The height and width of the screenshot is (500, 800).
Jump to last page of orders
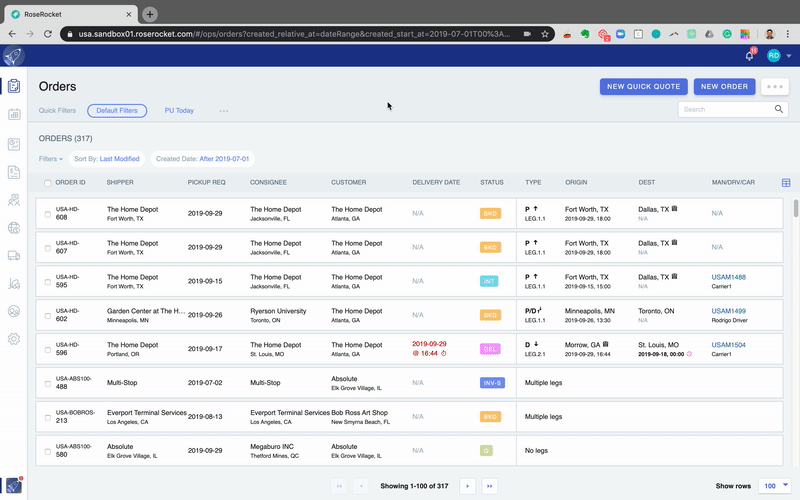coord(489,486)
